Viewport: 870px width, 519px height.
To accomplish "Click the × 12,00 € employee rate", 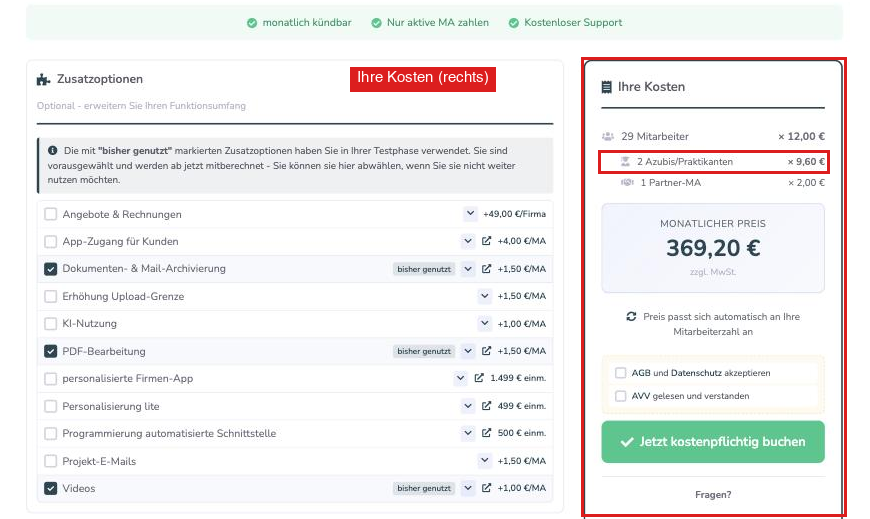I will (x=801, y=137).
